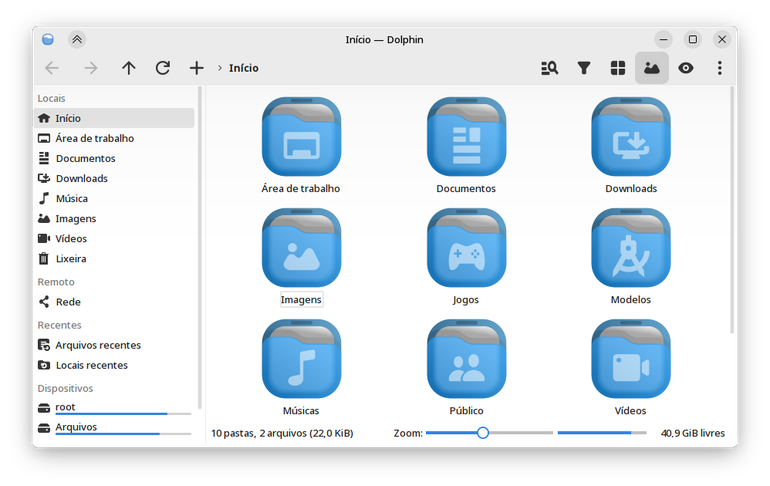
Task: Create new item with plus icon
Action: 196,68
